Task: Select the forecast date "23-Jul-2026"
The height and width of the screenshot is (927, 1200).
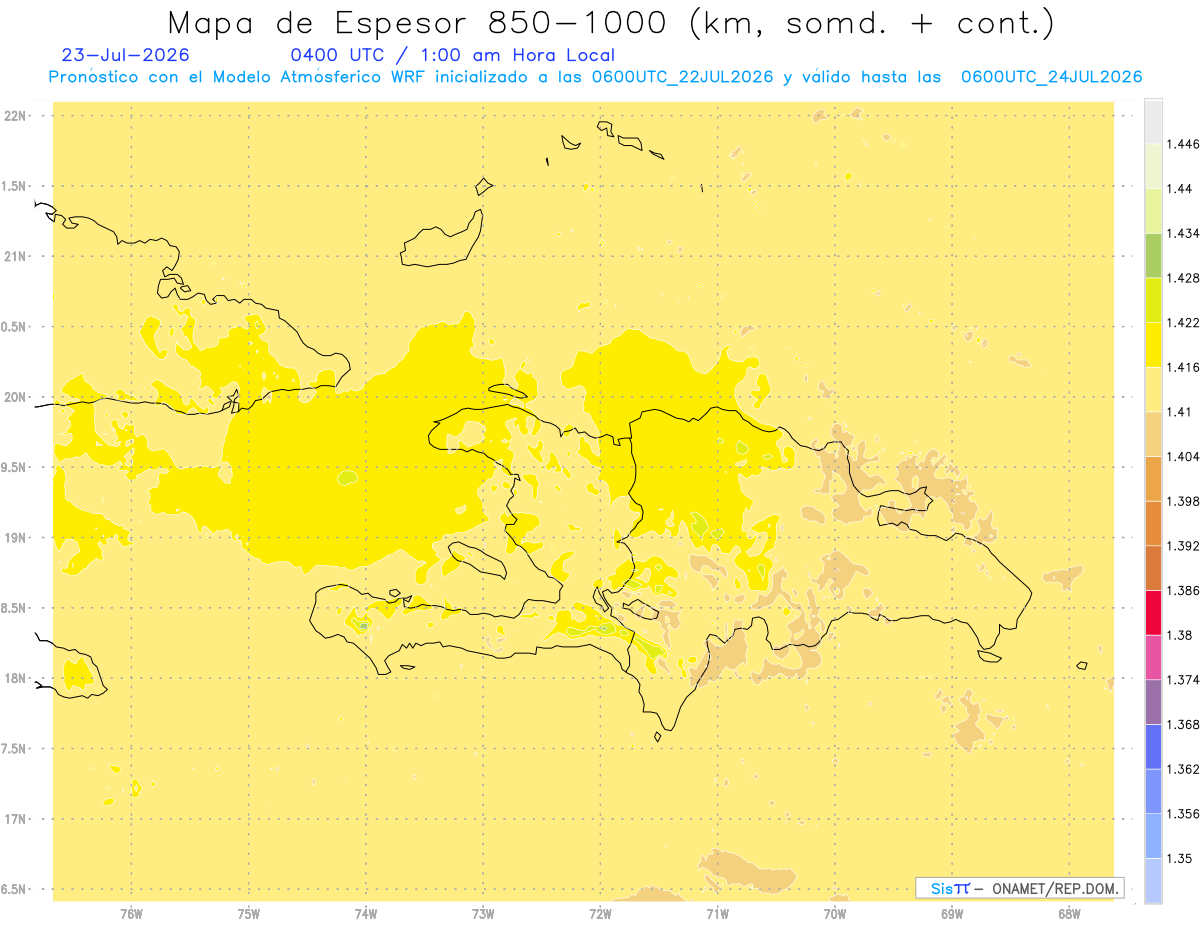Action: [125, 55]
